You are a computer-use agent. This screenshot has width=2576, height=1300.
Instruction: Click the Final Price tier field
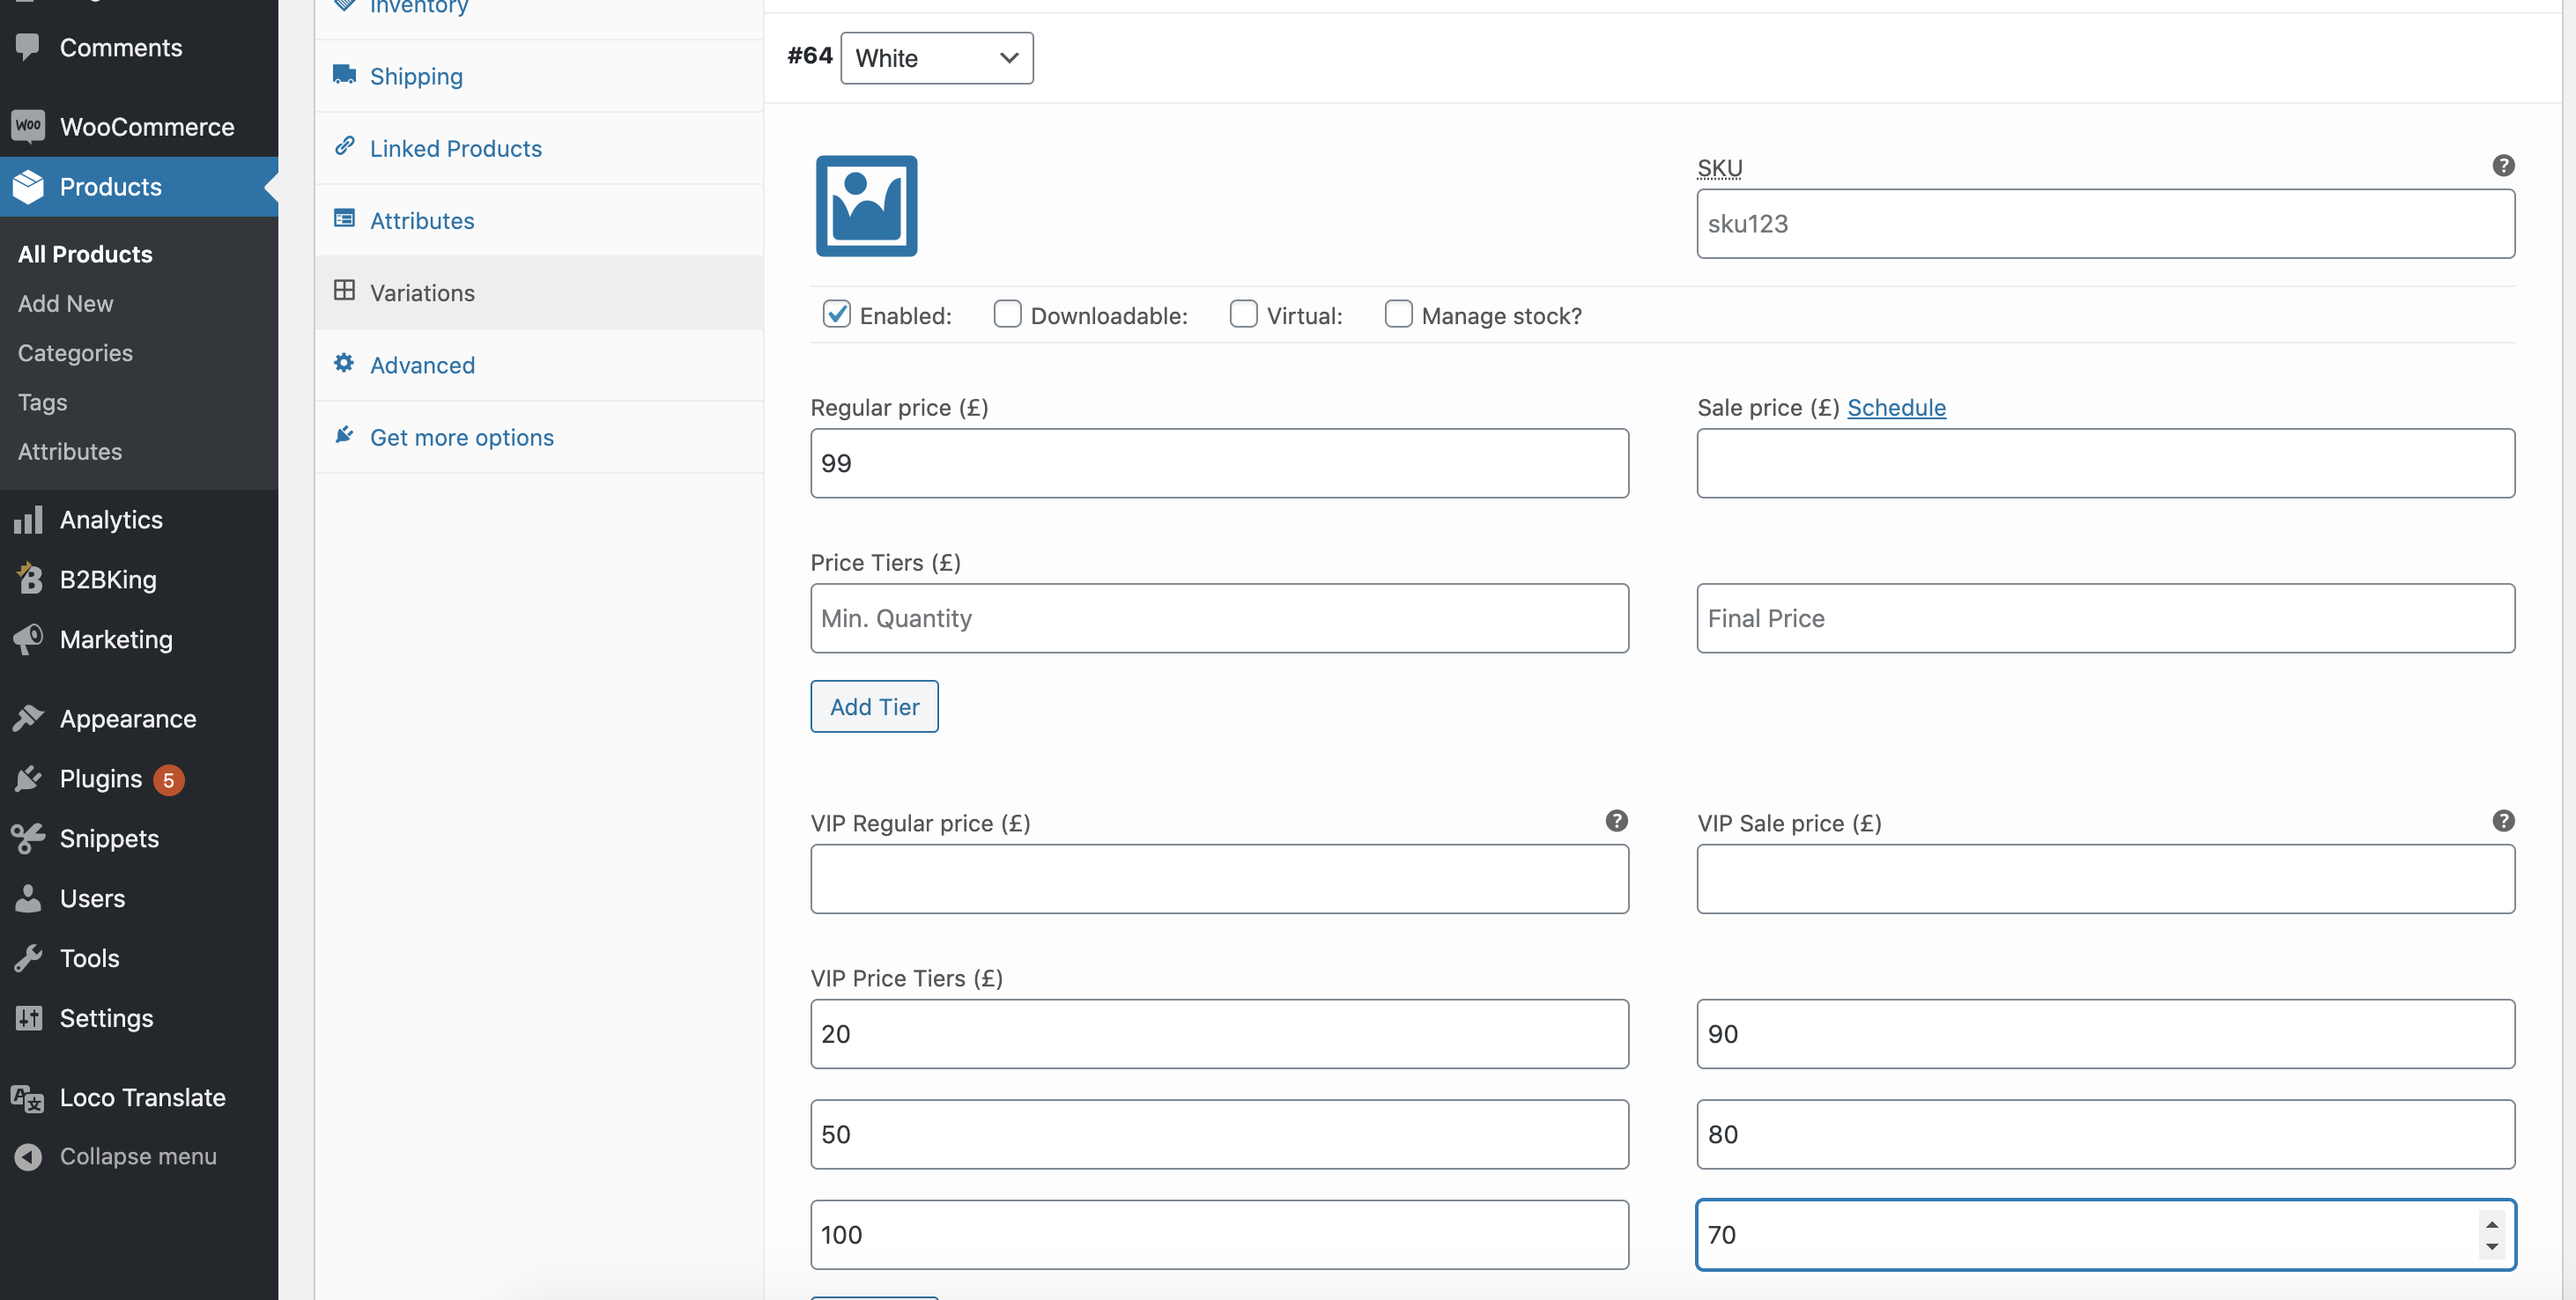pyautogui.click(x=2105, y=618)
